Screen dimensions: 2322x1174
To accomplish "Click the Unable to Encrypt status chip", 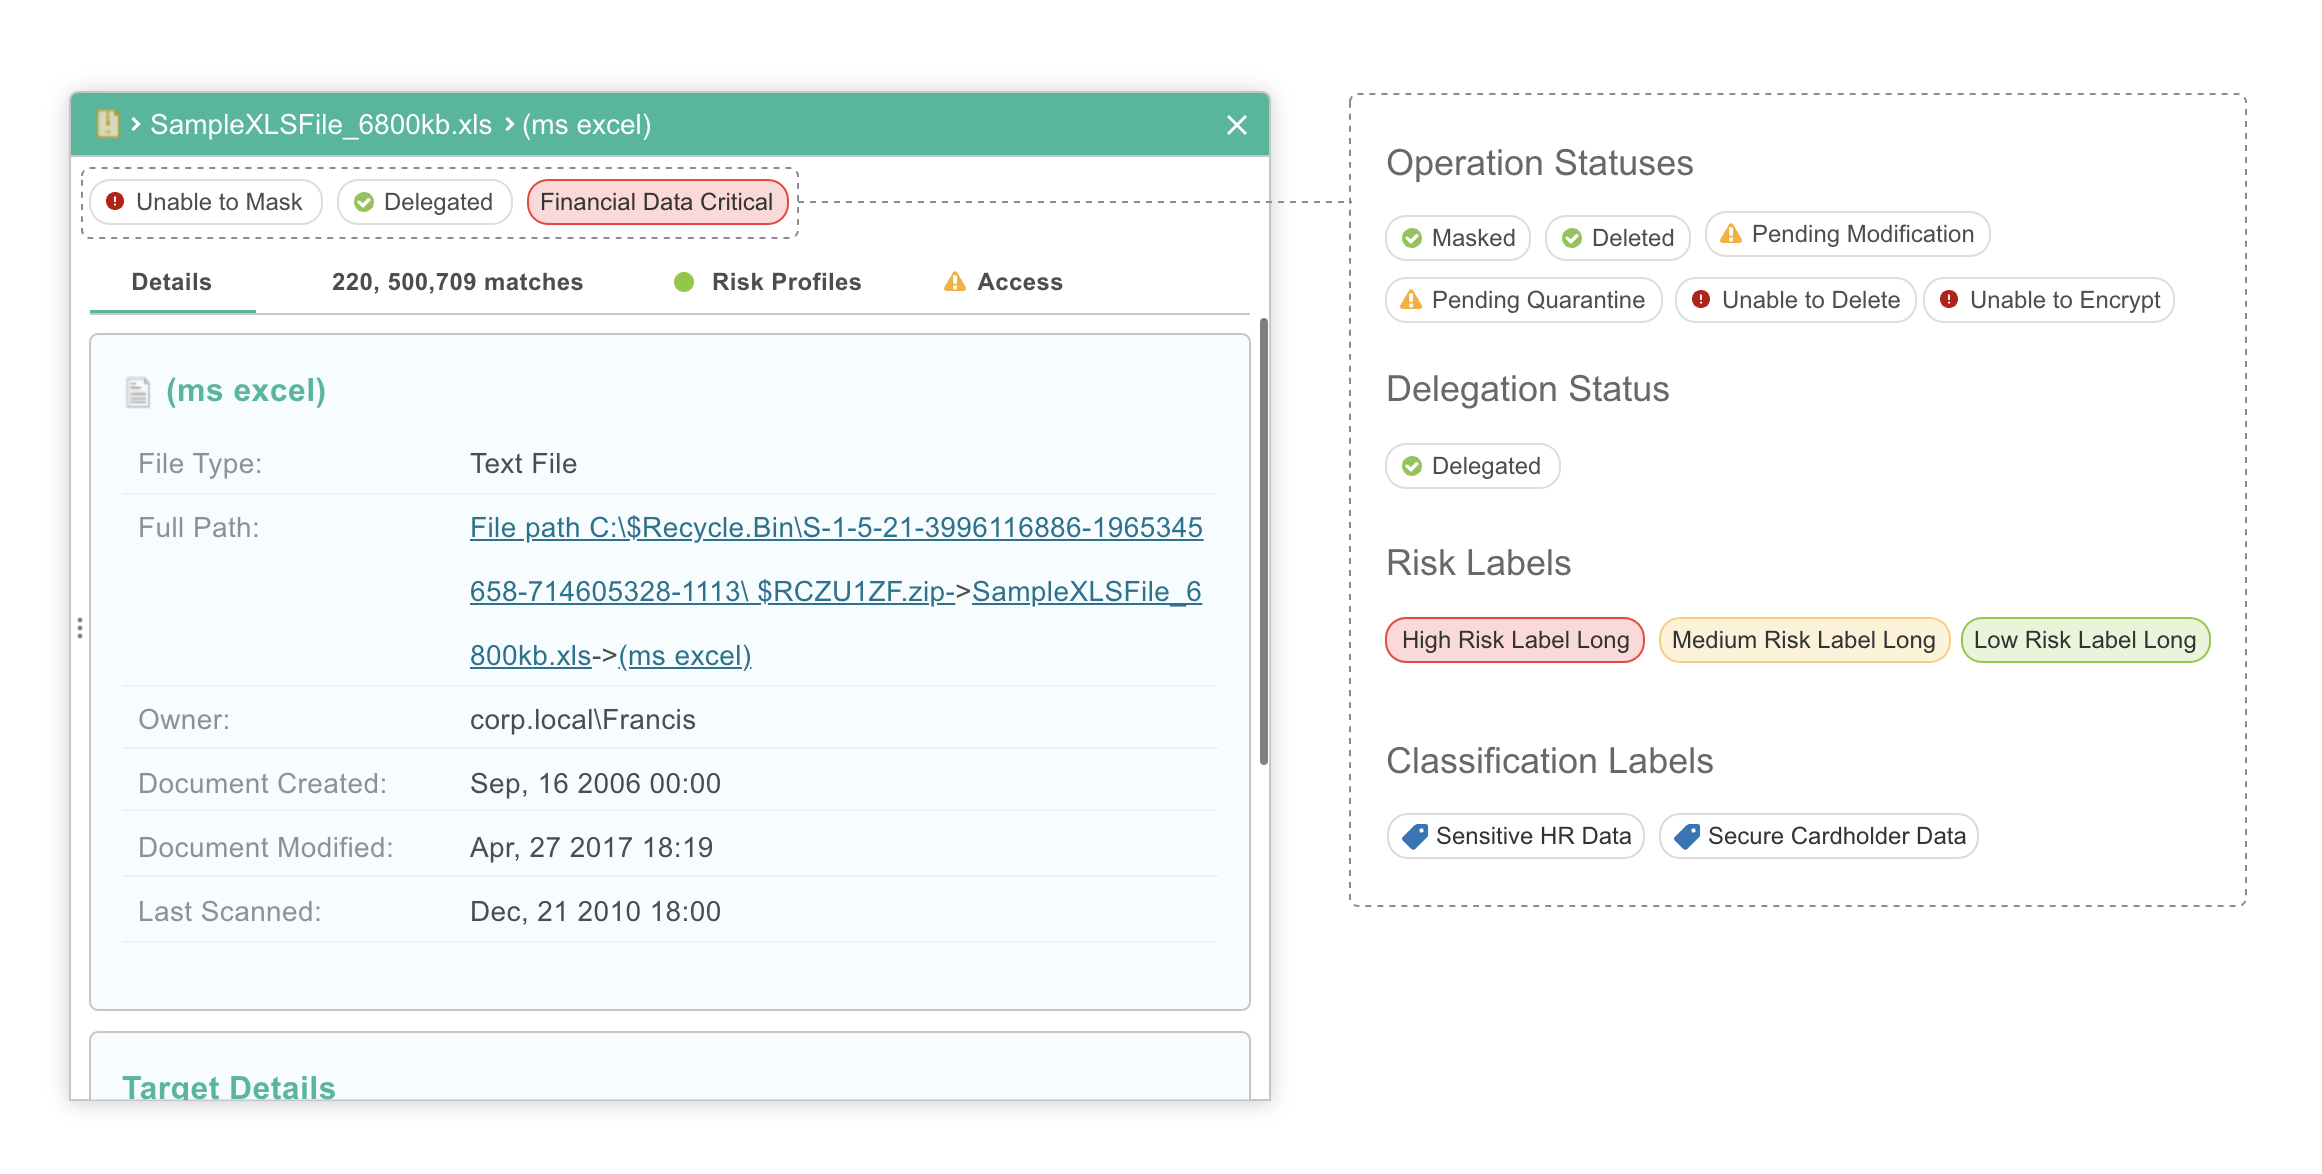I will pos(2049,300).
